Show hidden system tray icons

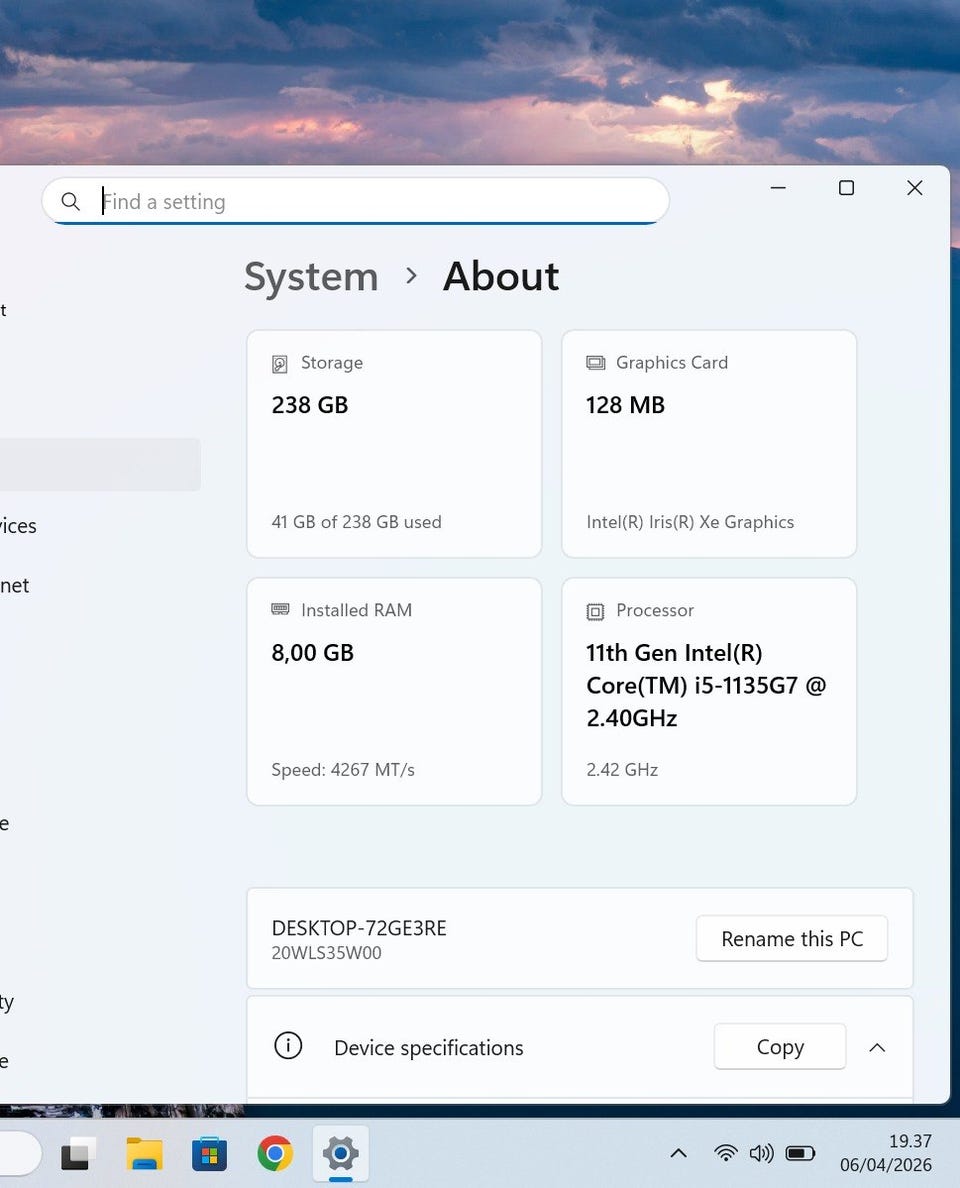[x=678, y=1153]
